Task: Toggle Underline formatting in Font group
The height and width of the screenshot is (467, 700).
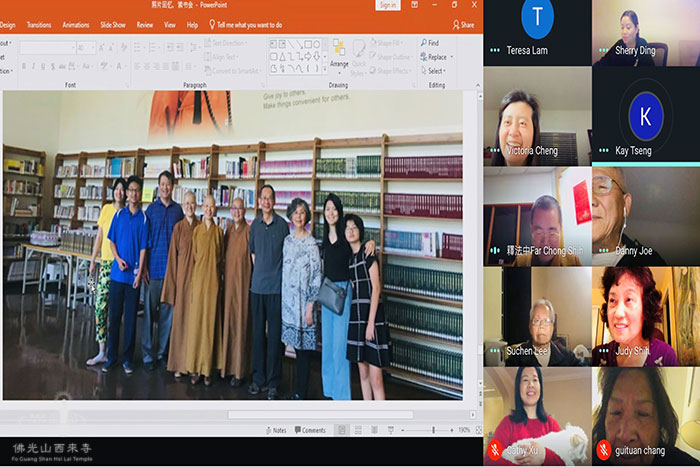Action: (43, 67)
